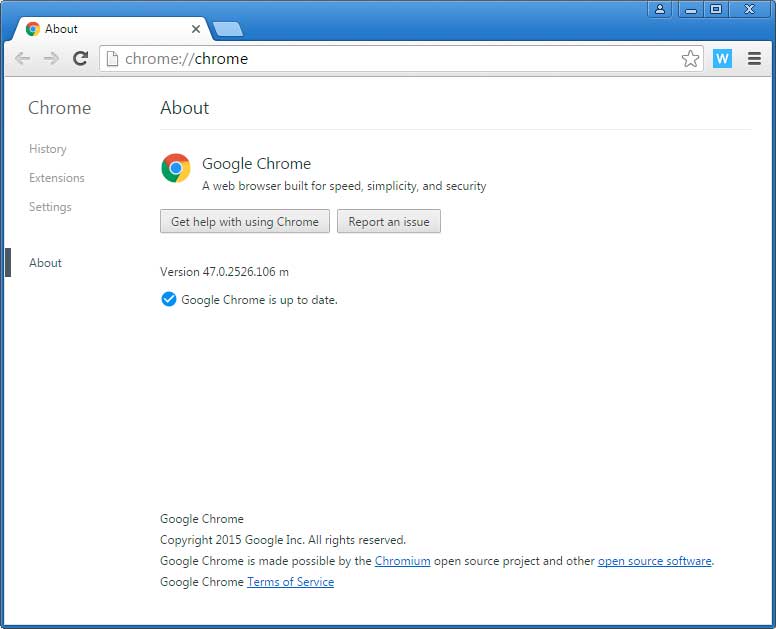Open the Terms of Service link
Viewport: 776px width, 629px height.
tap(291, 582)
